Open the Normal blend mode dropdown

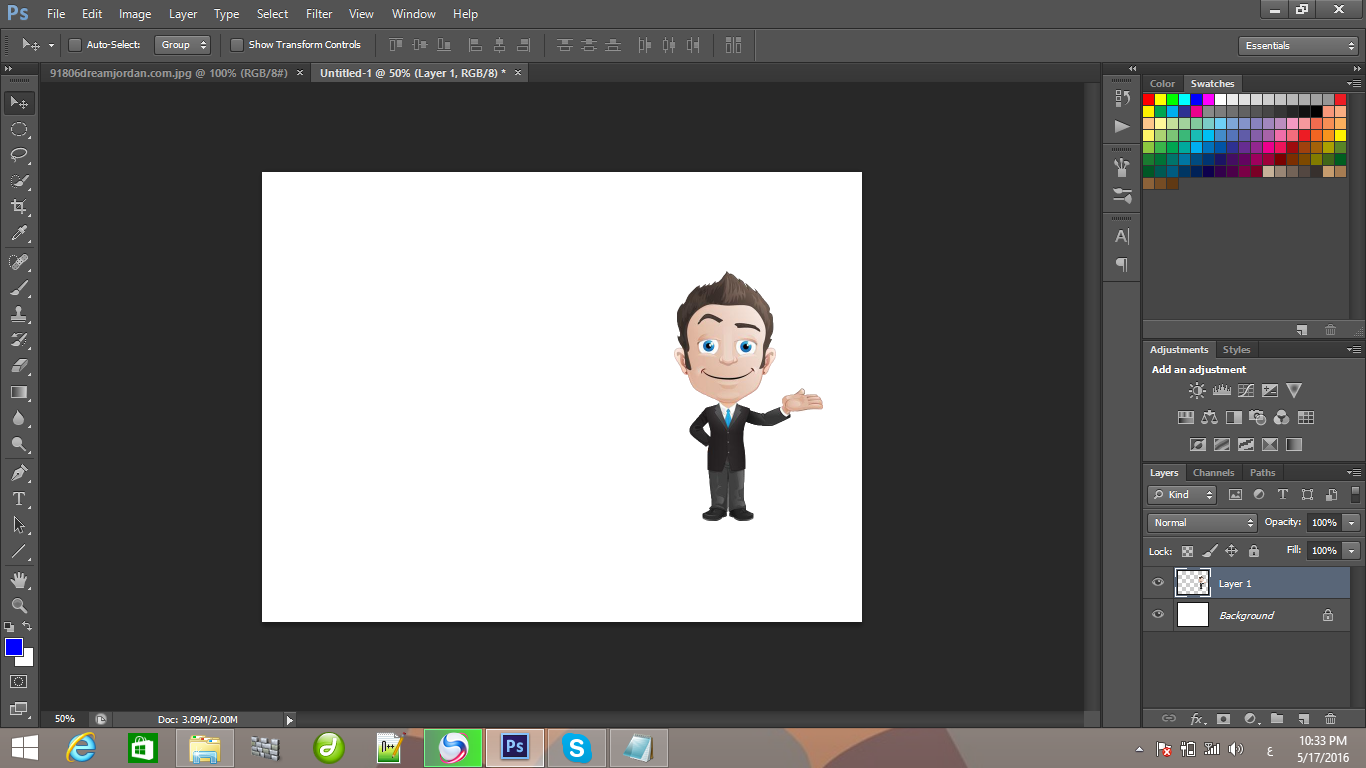point(1202,523)
